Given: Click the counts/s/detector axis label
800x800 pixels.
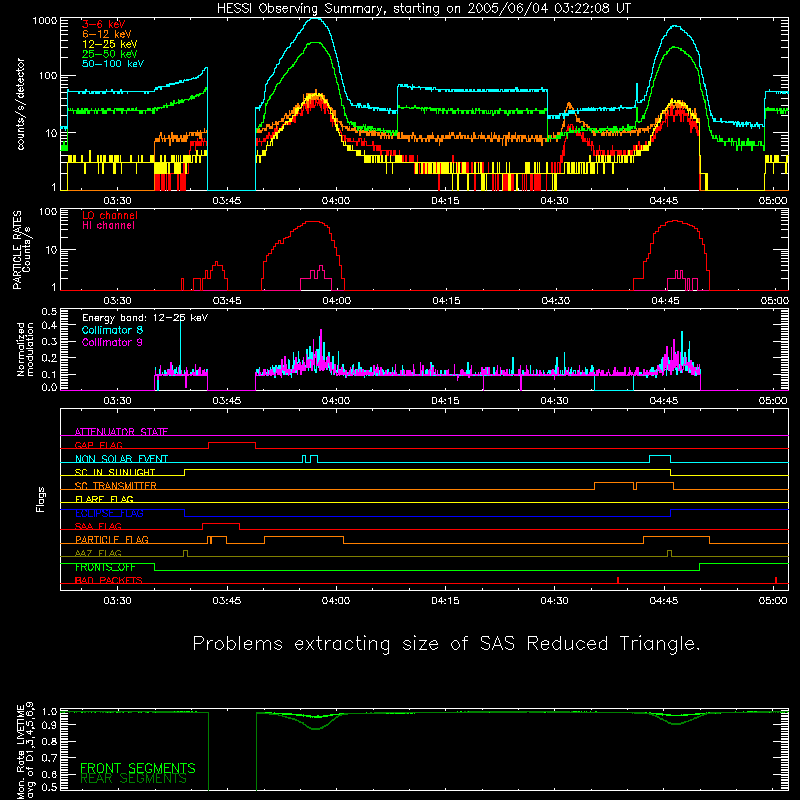Looking at the screenshot, I should [x=21, y=104].
